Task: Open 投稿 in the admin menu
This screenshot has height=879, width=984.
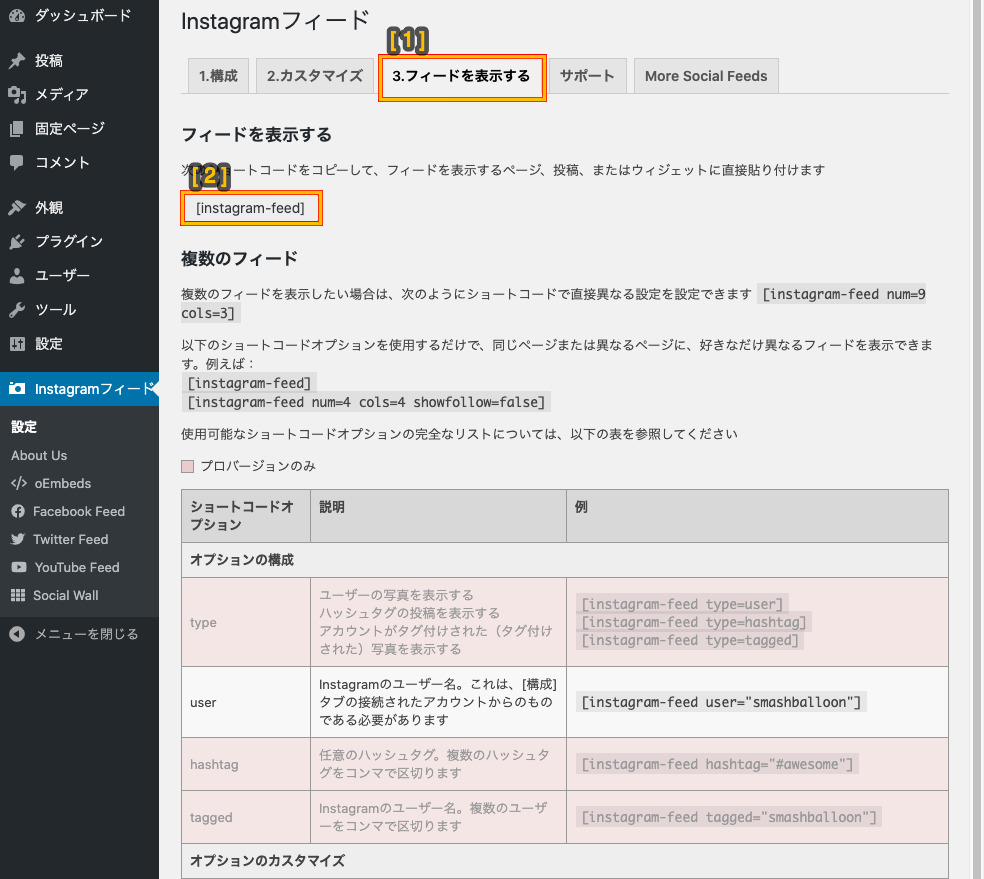Action: (79, 60)
